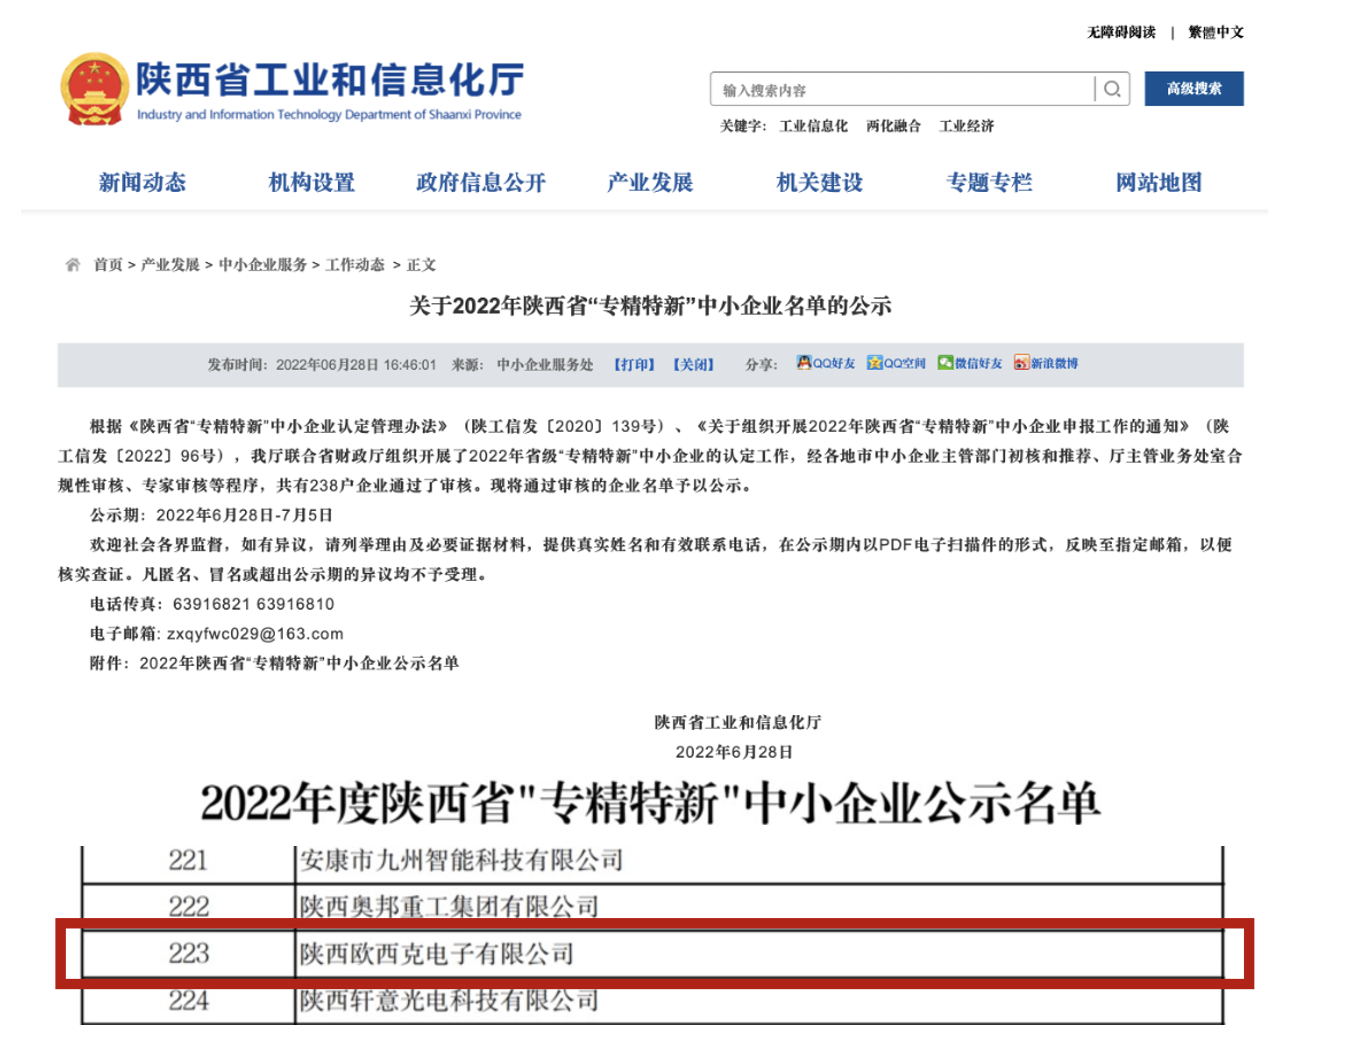Click the Shaanxi department emblem logo

94,89
